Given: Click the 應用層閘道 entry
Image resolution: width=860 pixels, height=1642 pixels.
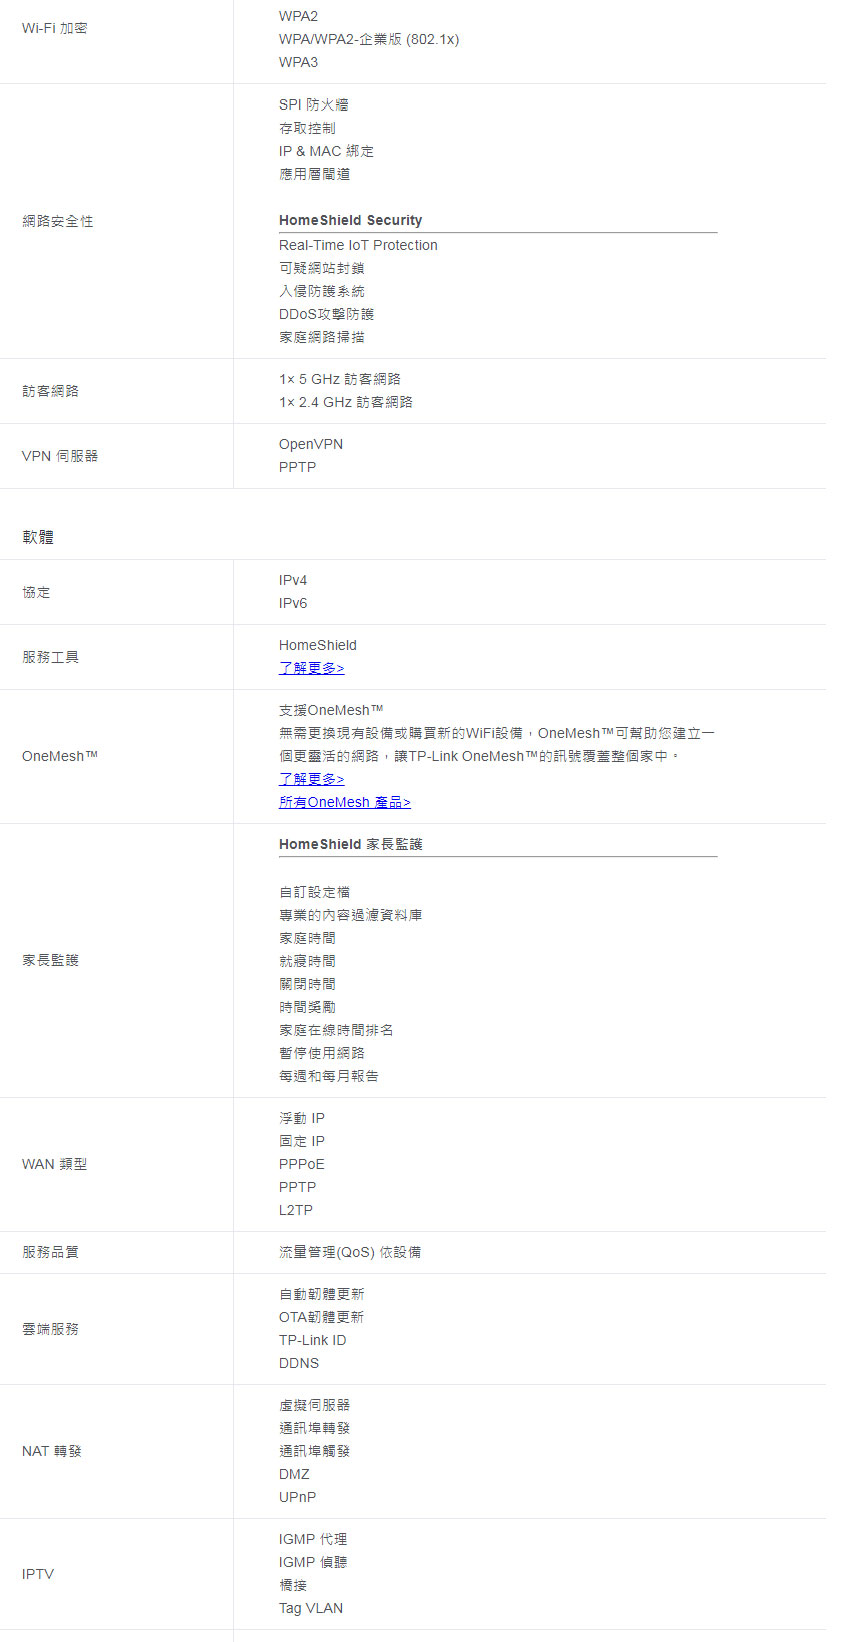Looking at the screenshot, I should click(314, 174).
